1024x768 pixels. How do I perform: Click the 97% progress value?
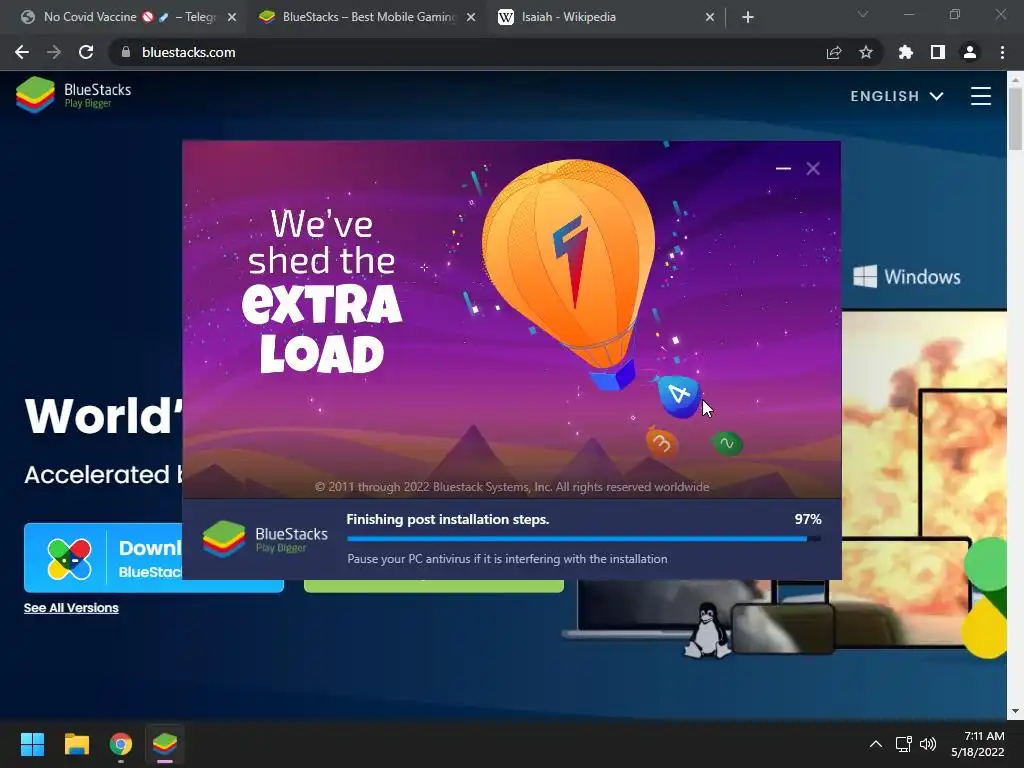pyautogui.click(x=808, y=519)
